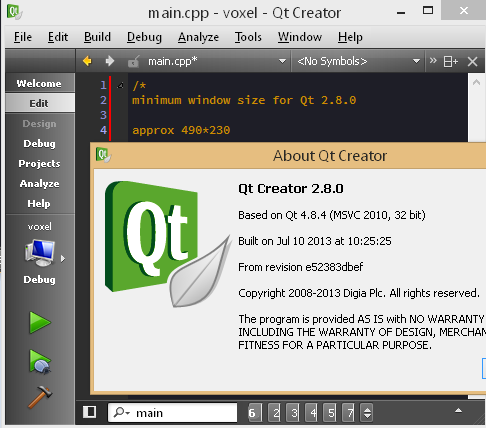
Task: Build the project with the hammer icon
Action: 40,397
